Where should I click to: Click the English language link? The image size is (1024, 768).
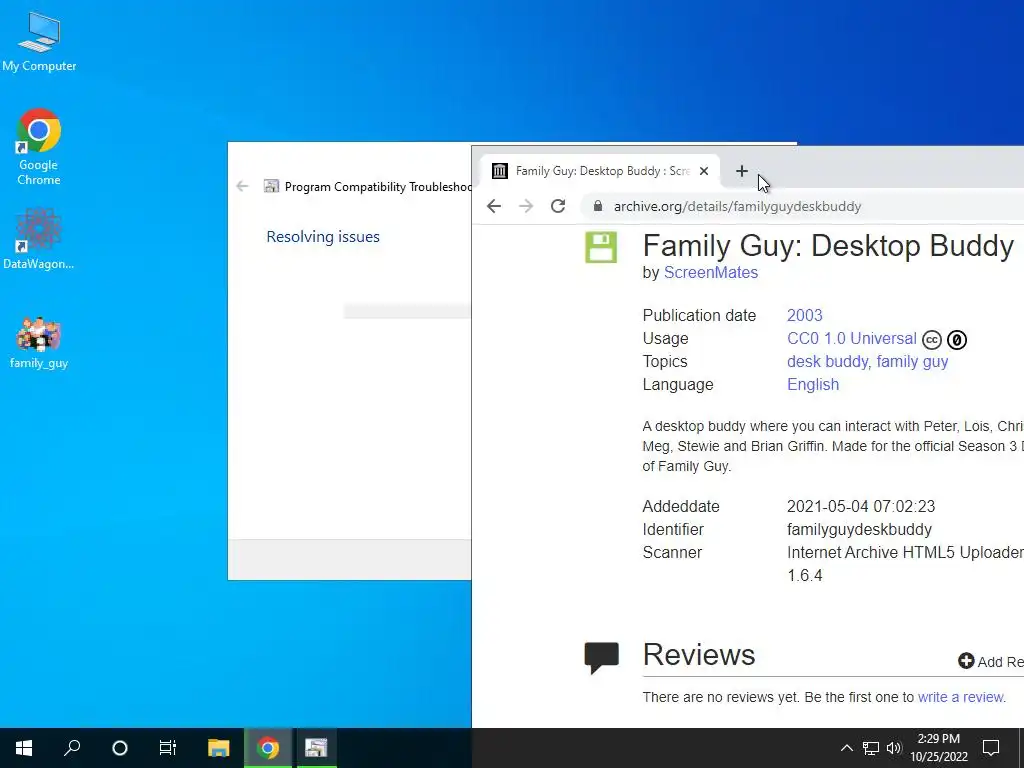pyautogui.click(x=813, y=384)
